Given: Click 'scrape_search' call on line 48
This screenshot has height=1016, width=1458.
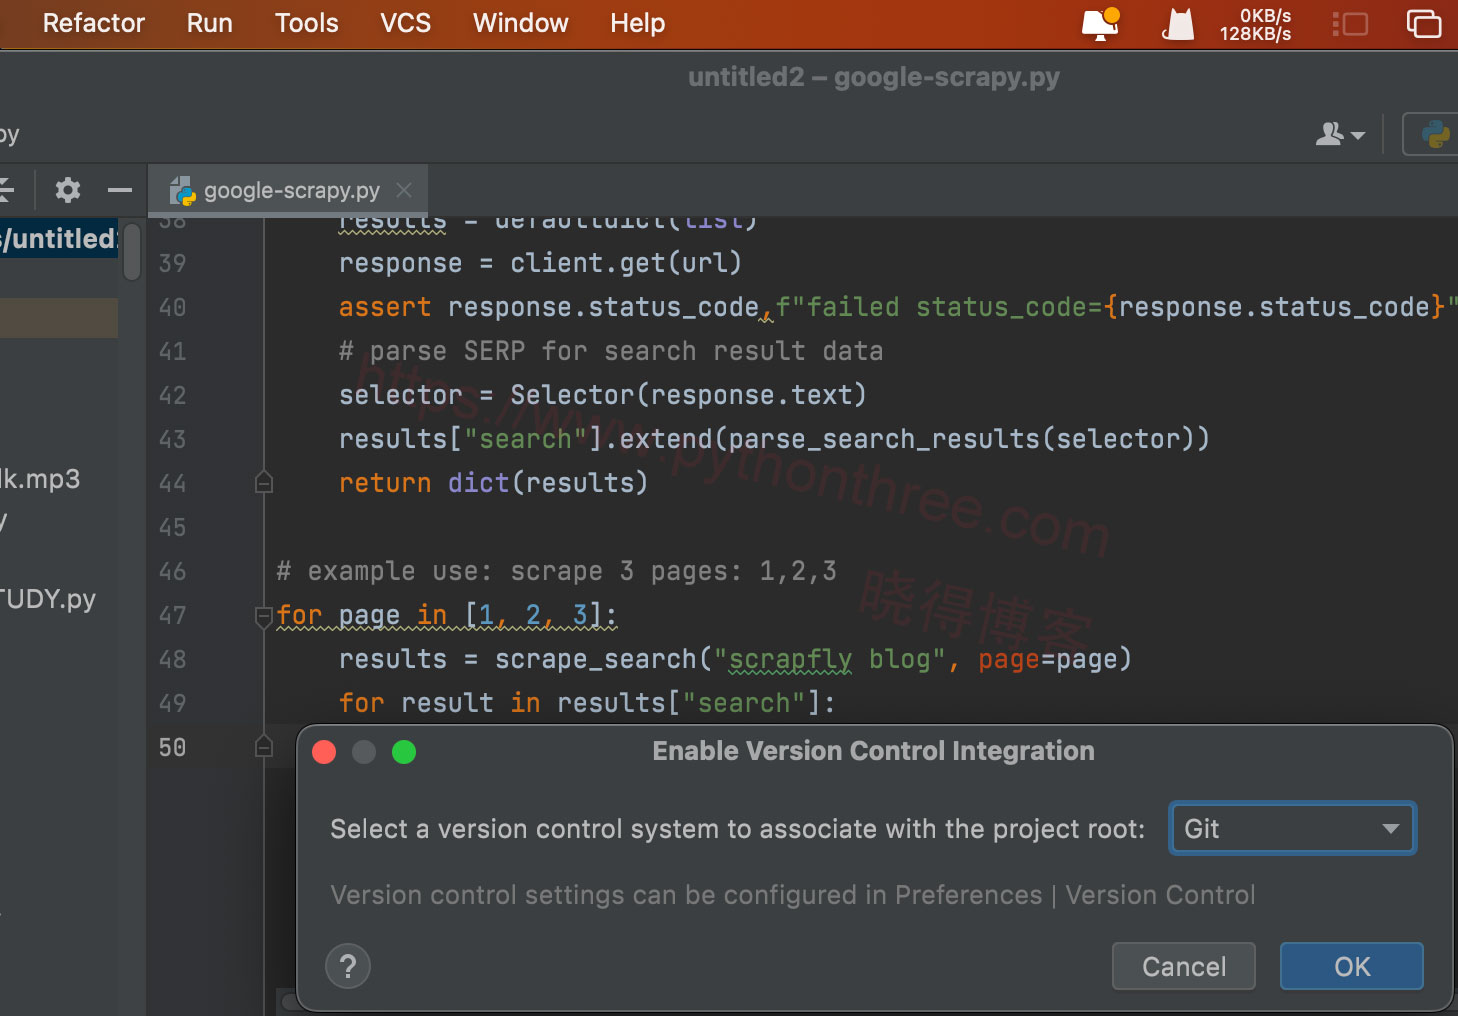Looking at the screenshot, I should point(596,659).
